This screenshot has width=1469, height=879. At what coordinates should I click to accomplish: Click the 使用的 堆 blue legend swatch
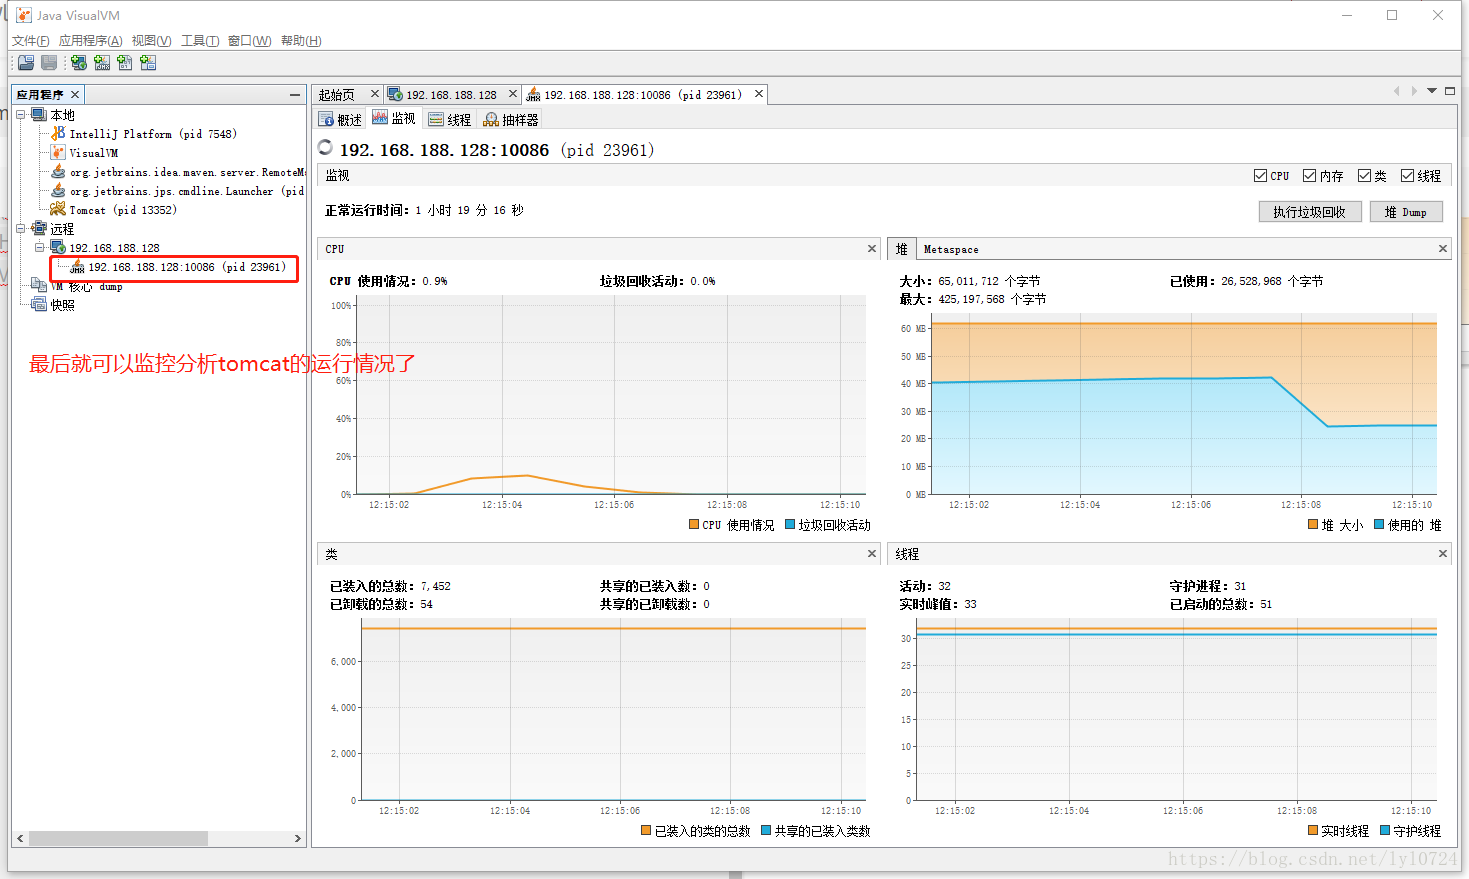[x=1379, y=524]
